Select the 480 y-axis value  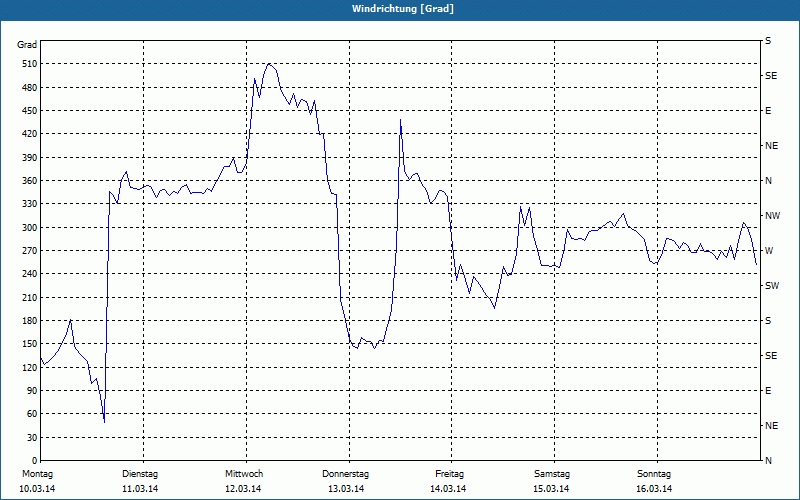click(29, 88)
